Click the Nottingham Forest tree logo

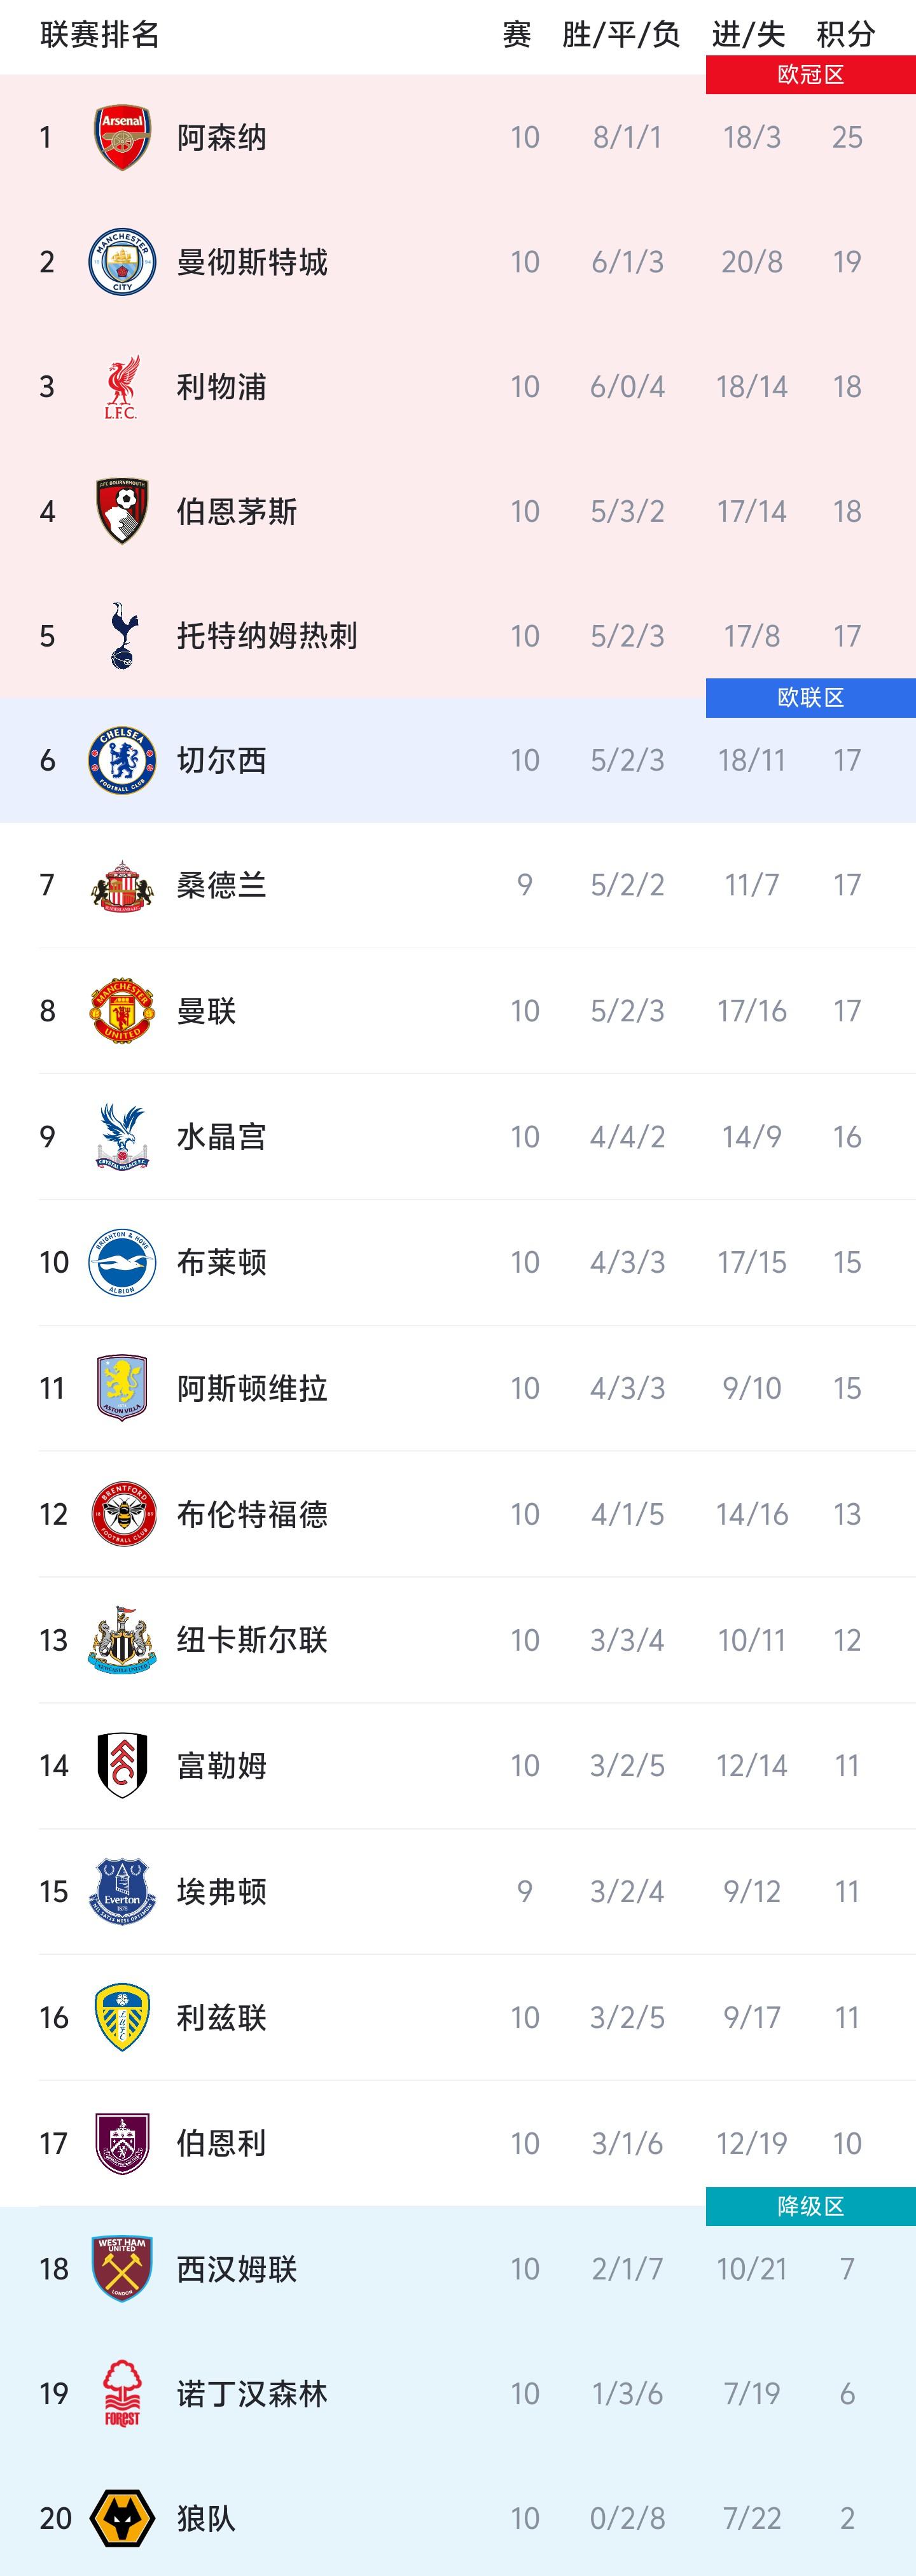click(122, 2393)
